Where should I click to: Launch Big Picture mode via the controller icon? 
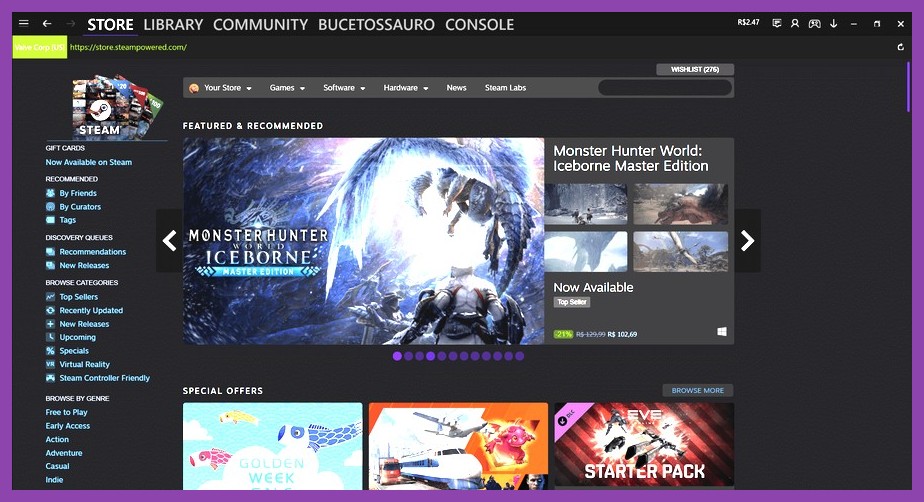(814, 24)
